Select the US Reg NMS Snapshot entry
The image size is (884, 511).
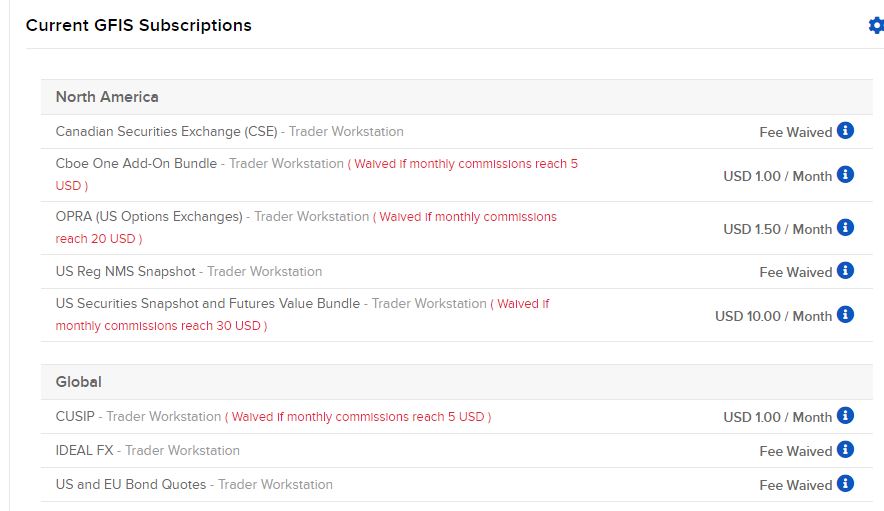(457, 272)
